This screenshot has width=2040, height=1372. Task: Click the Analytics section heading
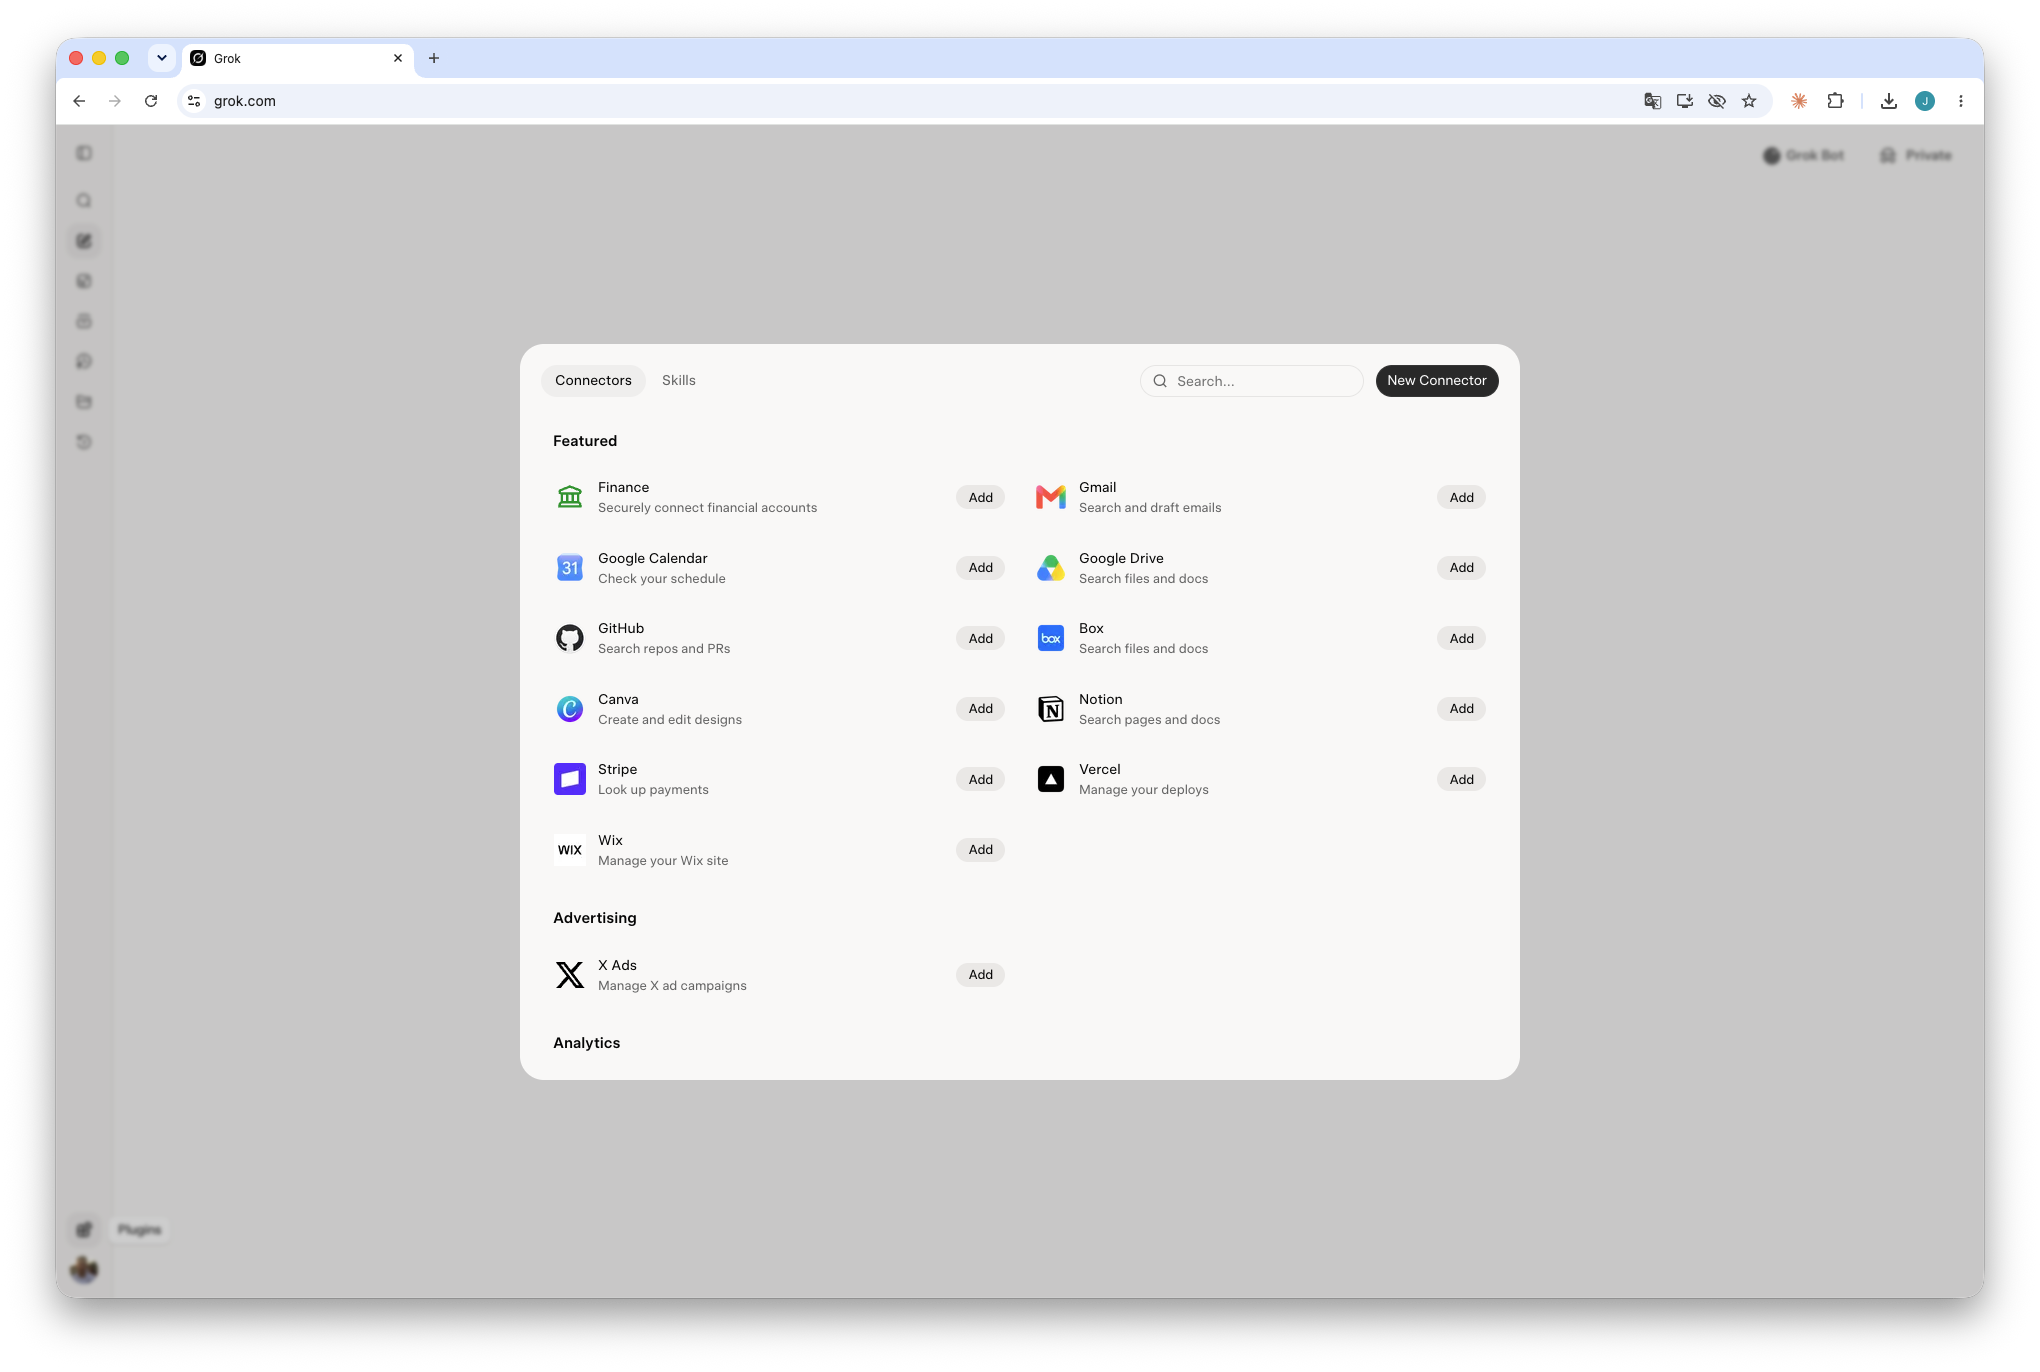click(x=587, y=1043)
